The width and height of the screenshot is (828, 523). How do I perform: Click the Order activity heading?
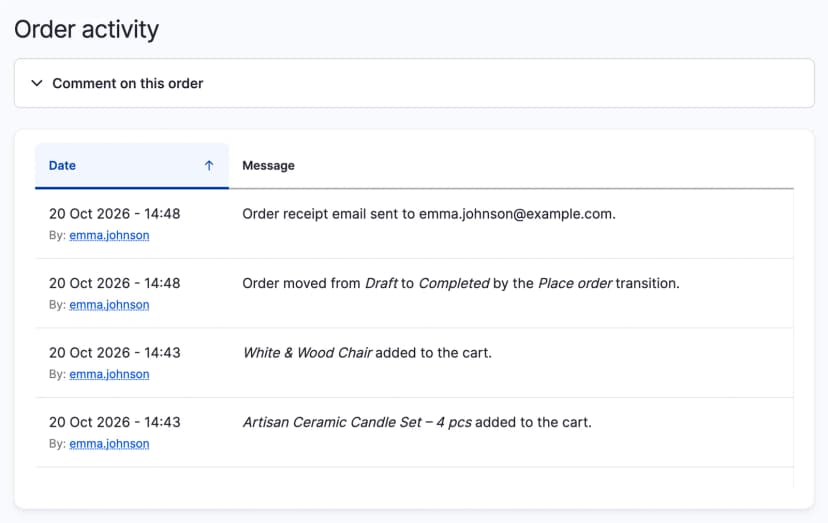pyautogui.click(x=87, y=29)
